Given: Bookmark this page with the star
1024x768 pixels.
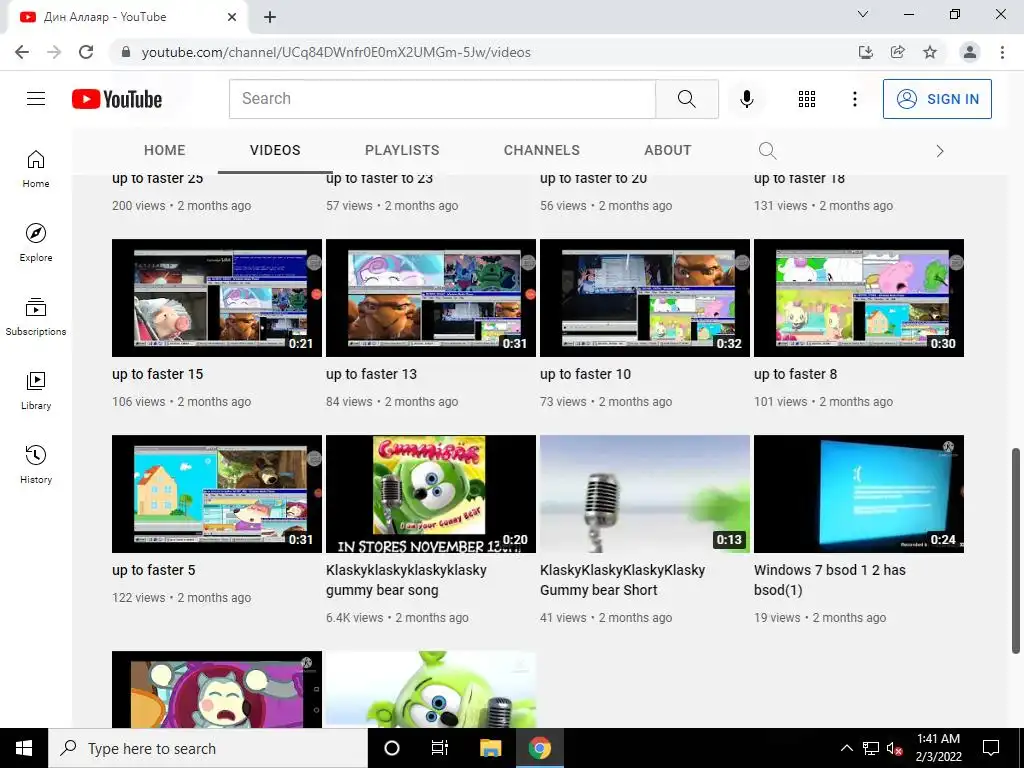Looking at the screenshot, I should 930,52.
